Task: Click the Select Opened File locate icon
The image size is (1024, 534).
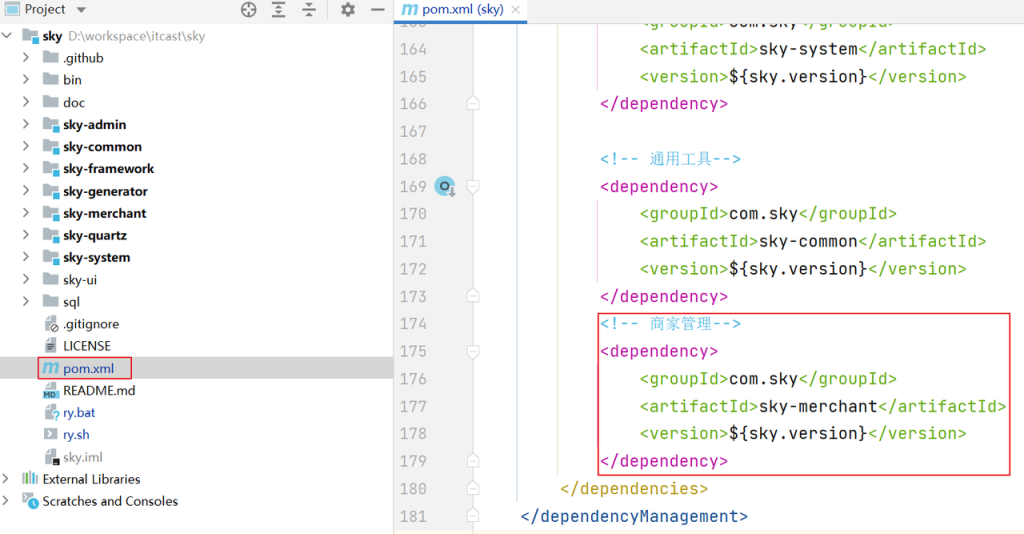Action: click(x=249, y=10)
